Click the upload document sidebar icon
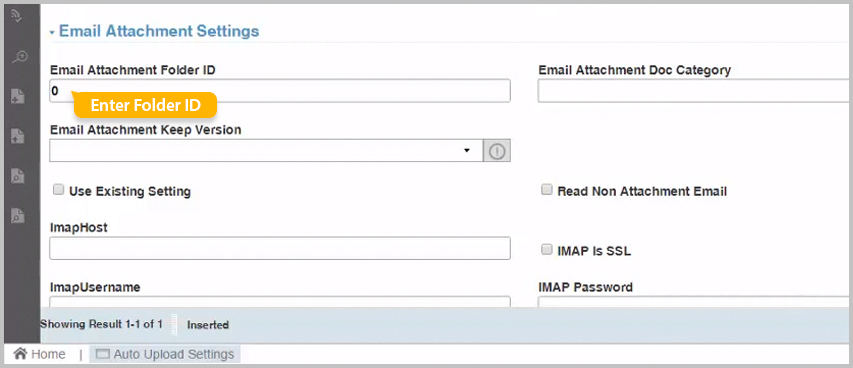The height and width of the screenshot is (368, 853). coord(18,136)
